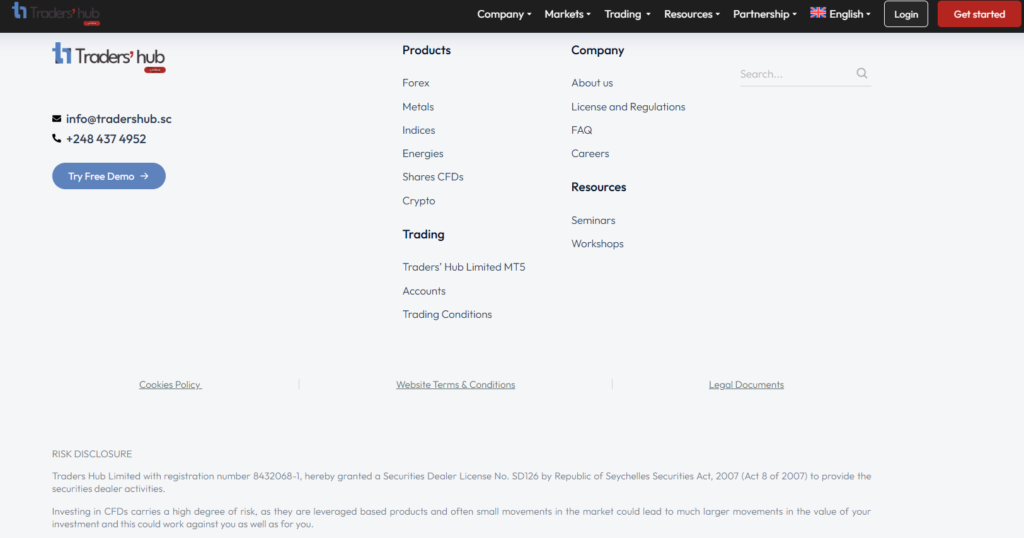Open the Seminars link
The width and height of the screenshot is (1024, 538).
pyautogui.click(x=594, y=220)
